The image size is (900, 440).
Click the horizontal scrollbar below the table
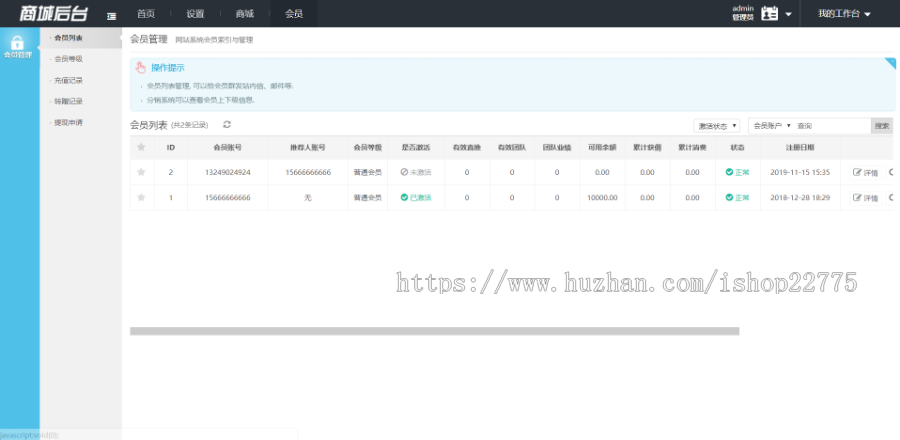(x=434, y=331)
